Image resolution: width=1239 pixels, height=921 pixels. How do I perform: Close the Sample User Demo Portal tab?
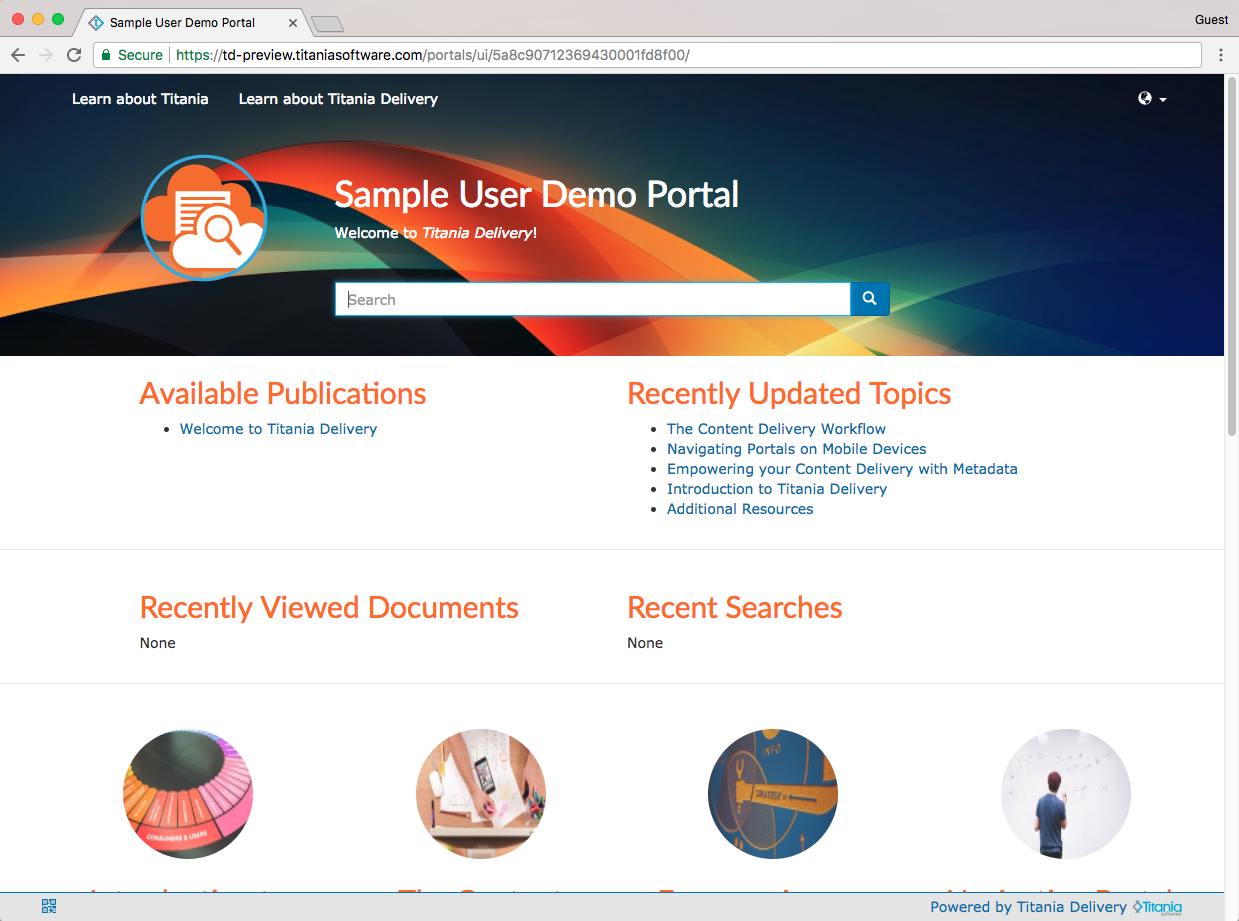click(293, 22)
